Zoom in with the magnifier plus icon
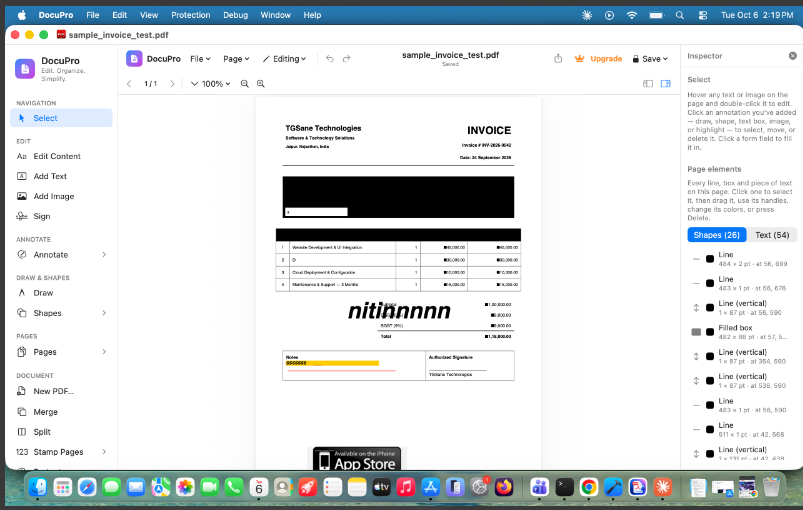Image resolution: width=803 pixels, height=510 pixels. [261, 83]
